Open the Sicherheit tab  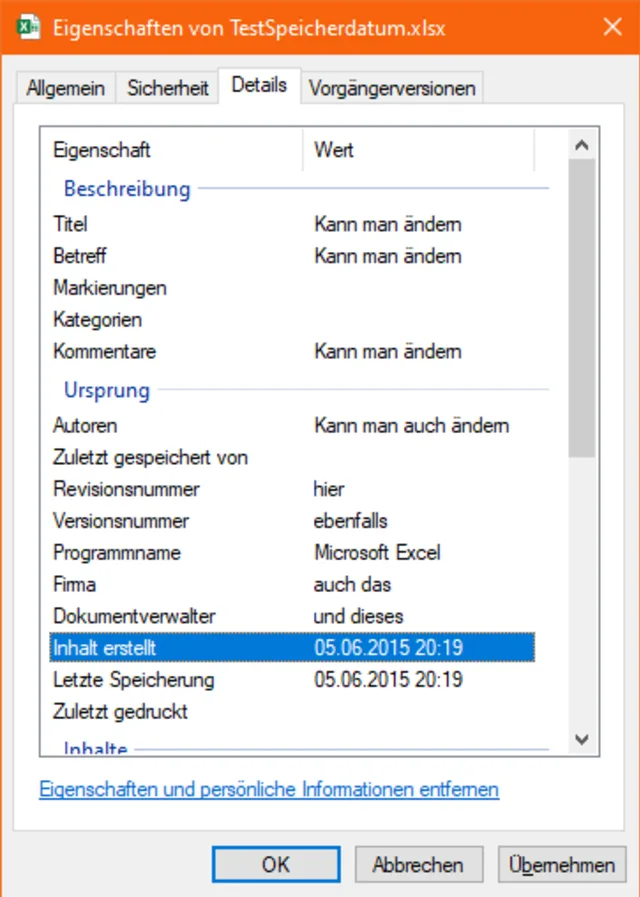[x=168, y=88]
